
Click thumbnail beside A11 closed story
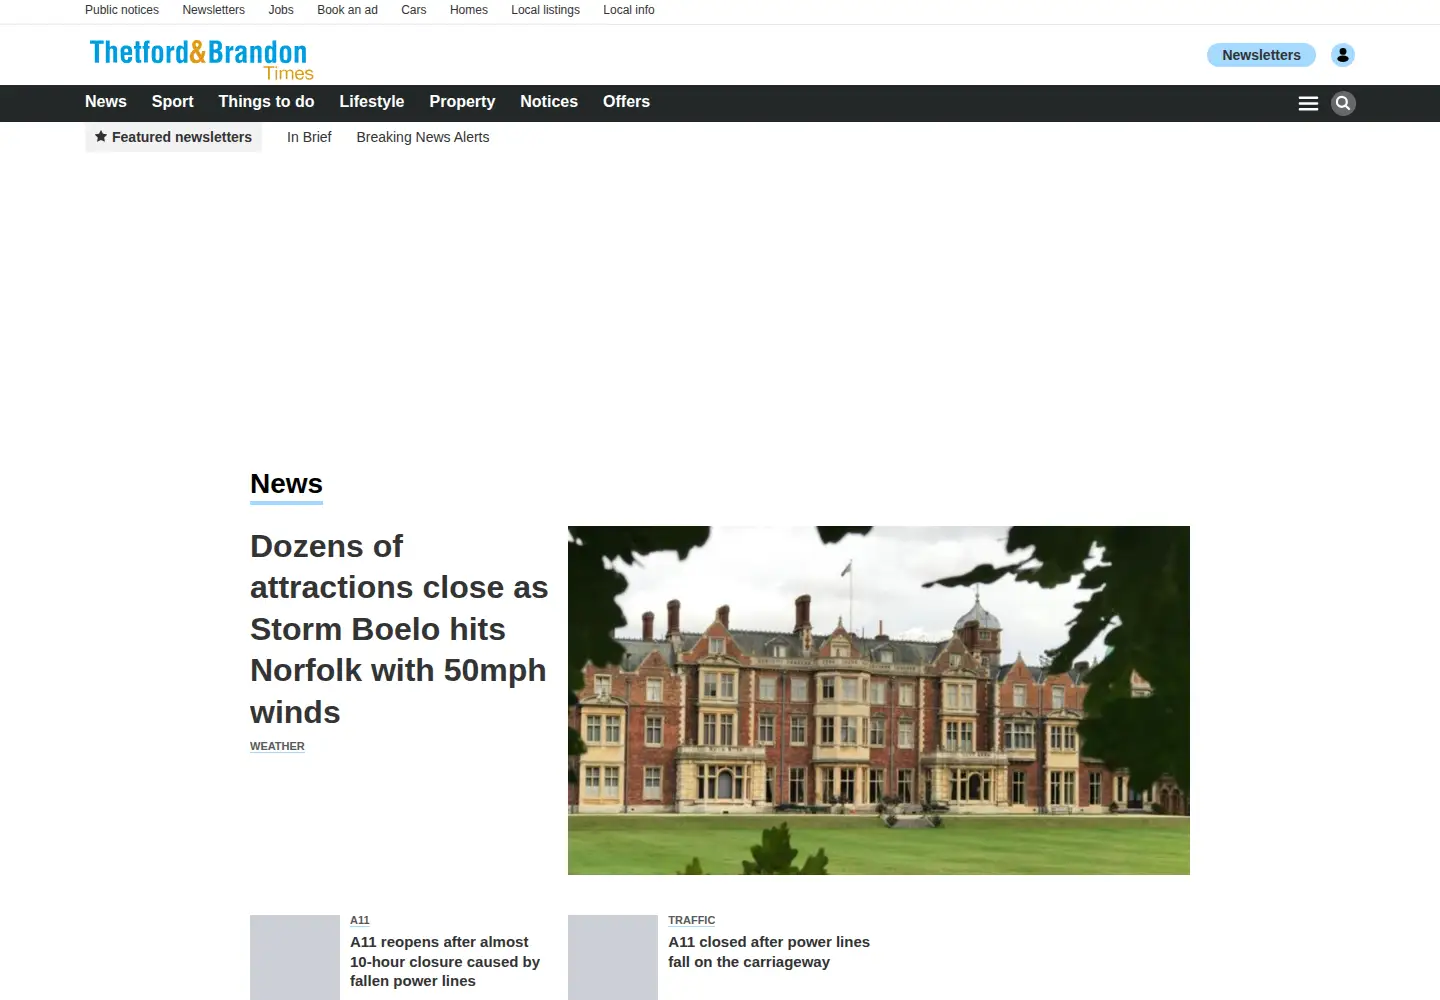click(x=613, y=958)
